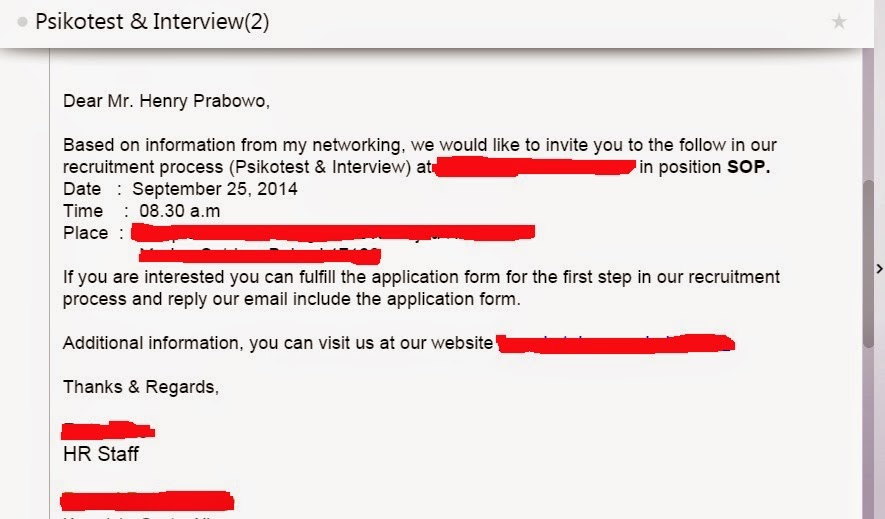
Task: Click scrollbar track below the thumb
Action: point(868,432)
